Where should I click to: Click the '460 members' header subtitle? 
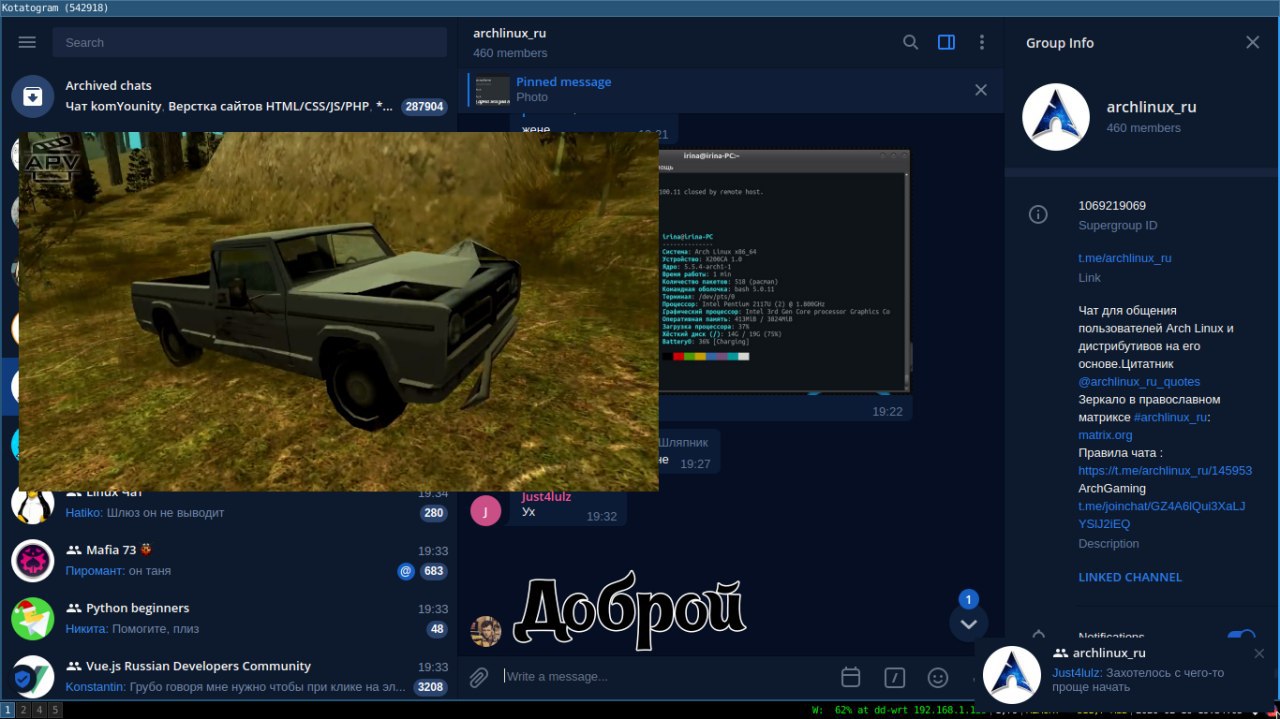pos(510,53)
